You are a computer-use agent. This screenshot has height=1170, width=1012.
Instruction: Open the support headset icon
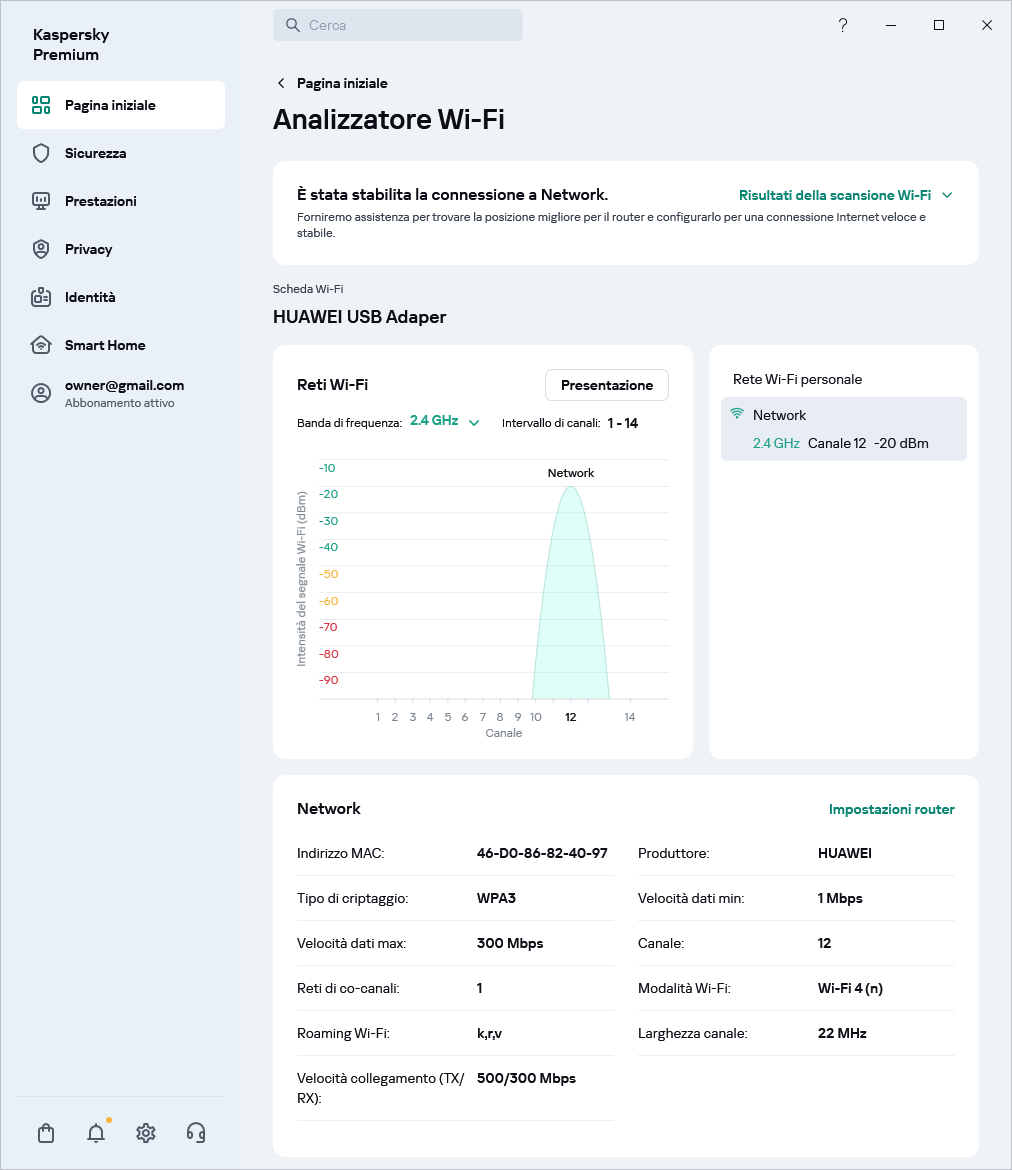tap(196, 1133)
